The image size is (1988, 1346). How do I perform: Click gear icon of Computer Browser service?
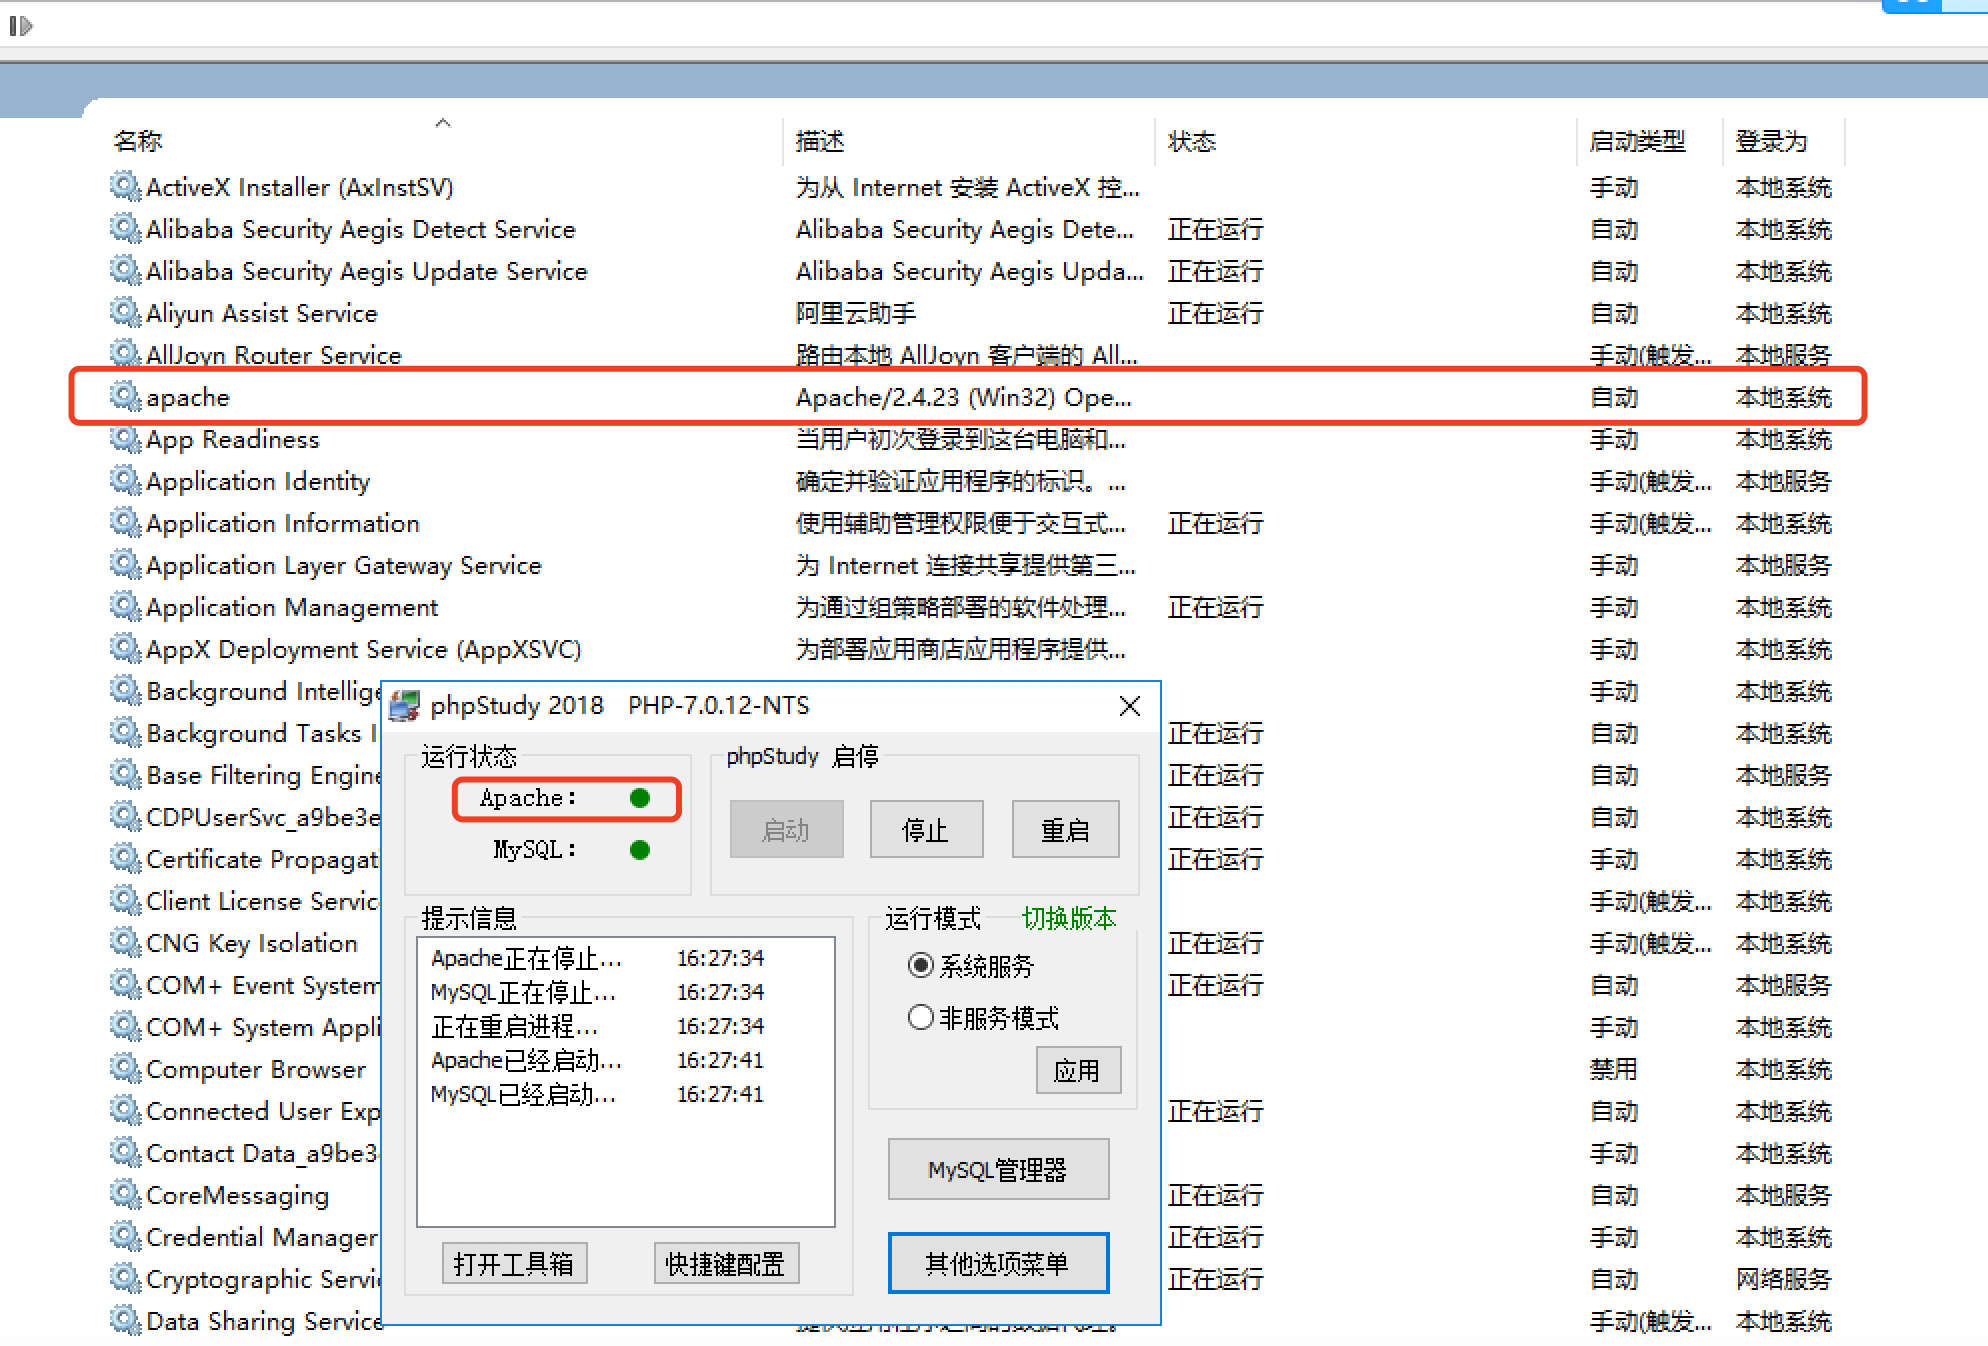(125, 1068)
